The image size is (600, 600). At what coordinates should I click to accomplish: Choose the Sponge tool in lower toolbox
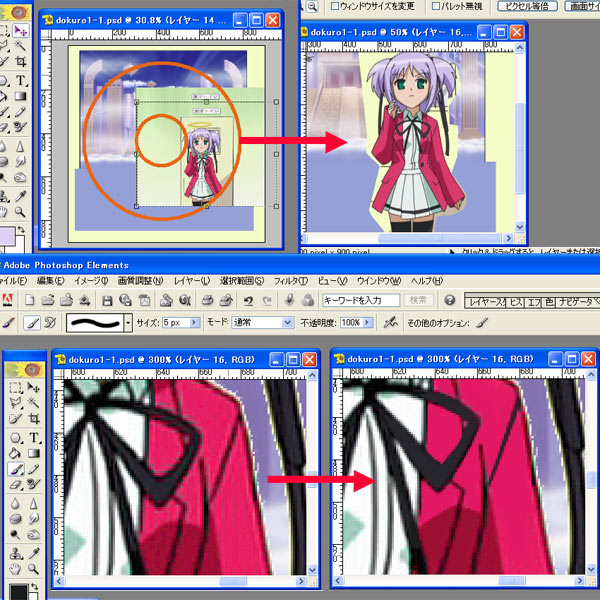click(x=16, y=519)
